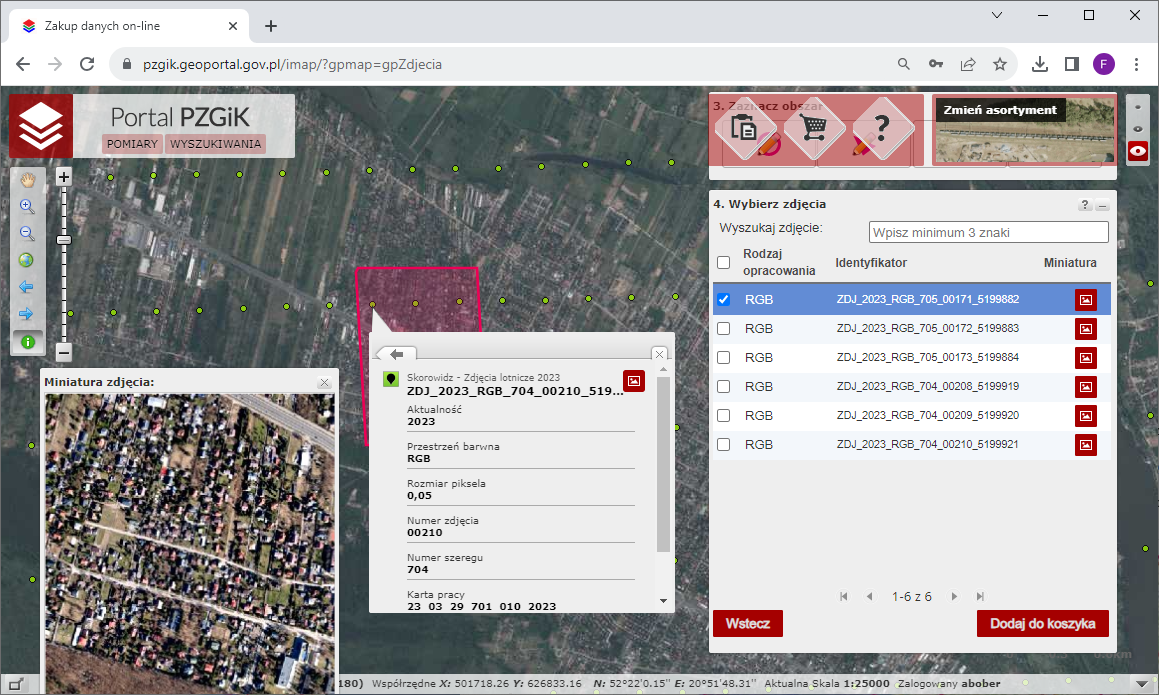Image resolution: width=1159 pixels, height=695 pixels.
Task: Click the question mark help diamond
Action: pyautogui.click(x=881, y=129)
